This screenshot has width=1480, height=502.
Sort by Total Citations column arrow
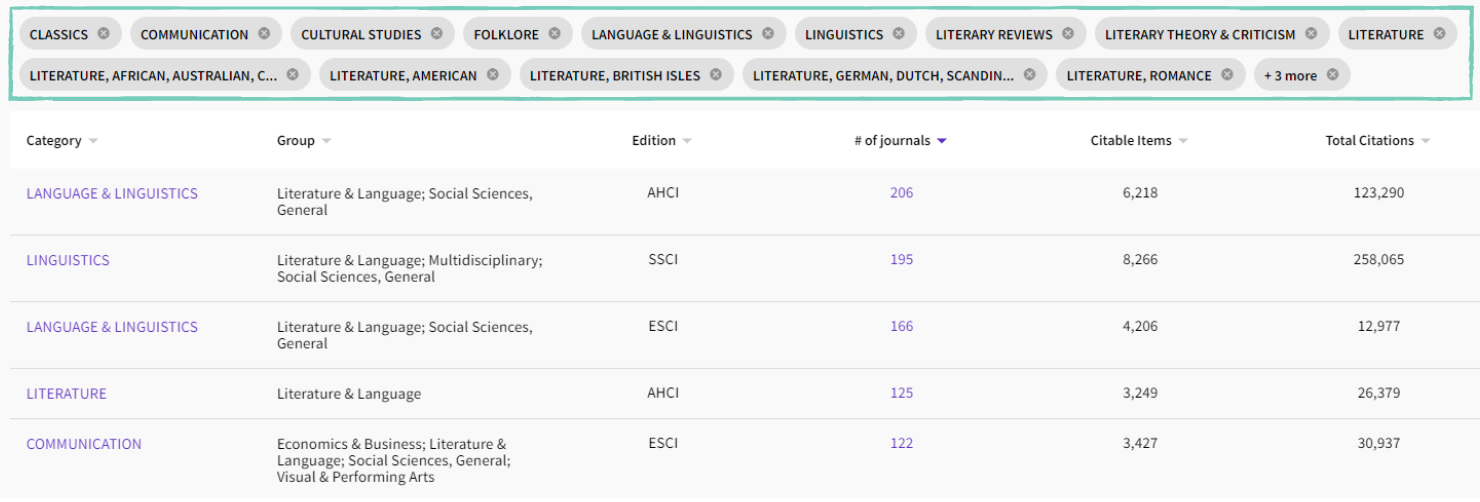tap(1425, 141)
